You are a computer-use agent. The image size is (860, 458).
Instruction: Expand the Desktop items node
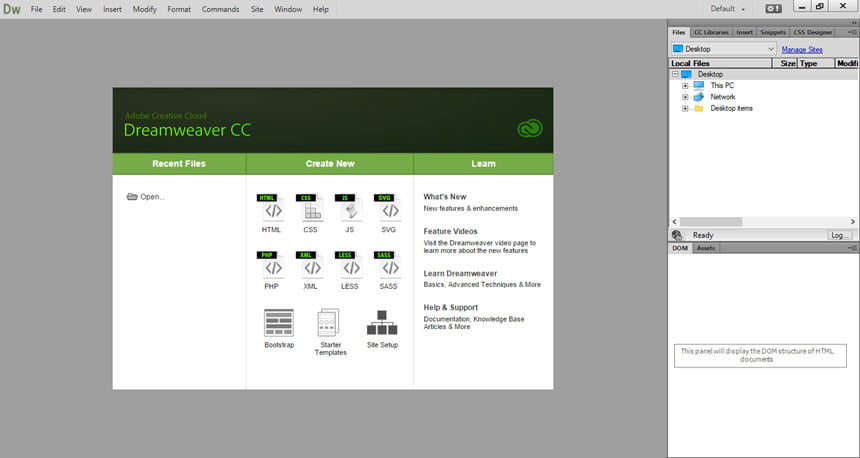tap(685, 109)
